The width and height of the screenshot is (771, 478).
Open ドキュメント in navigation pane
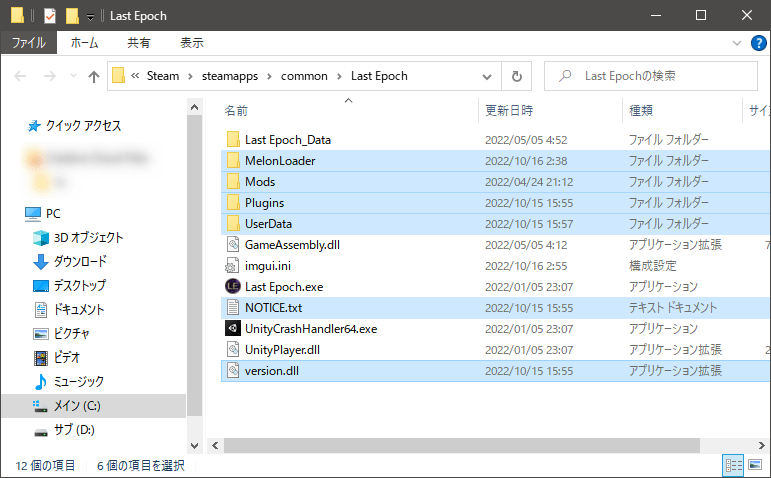[69, 310]
